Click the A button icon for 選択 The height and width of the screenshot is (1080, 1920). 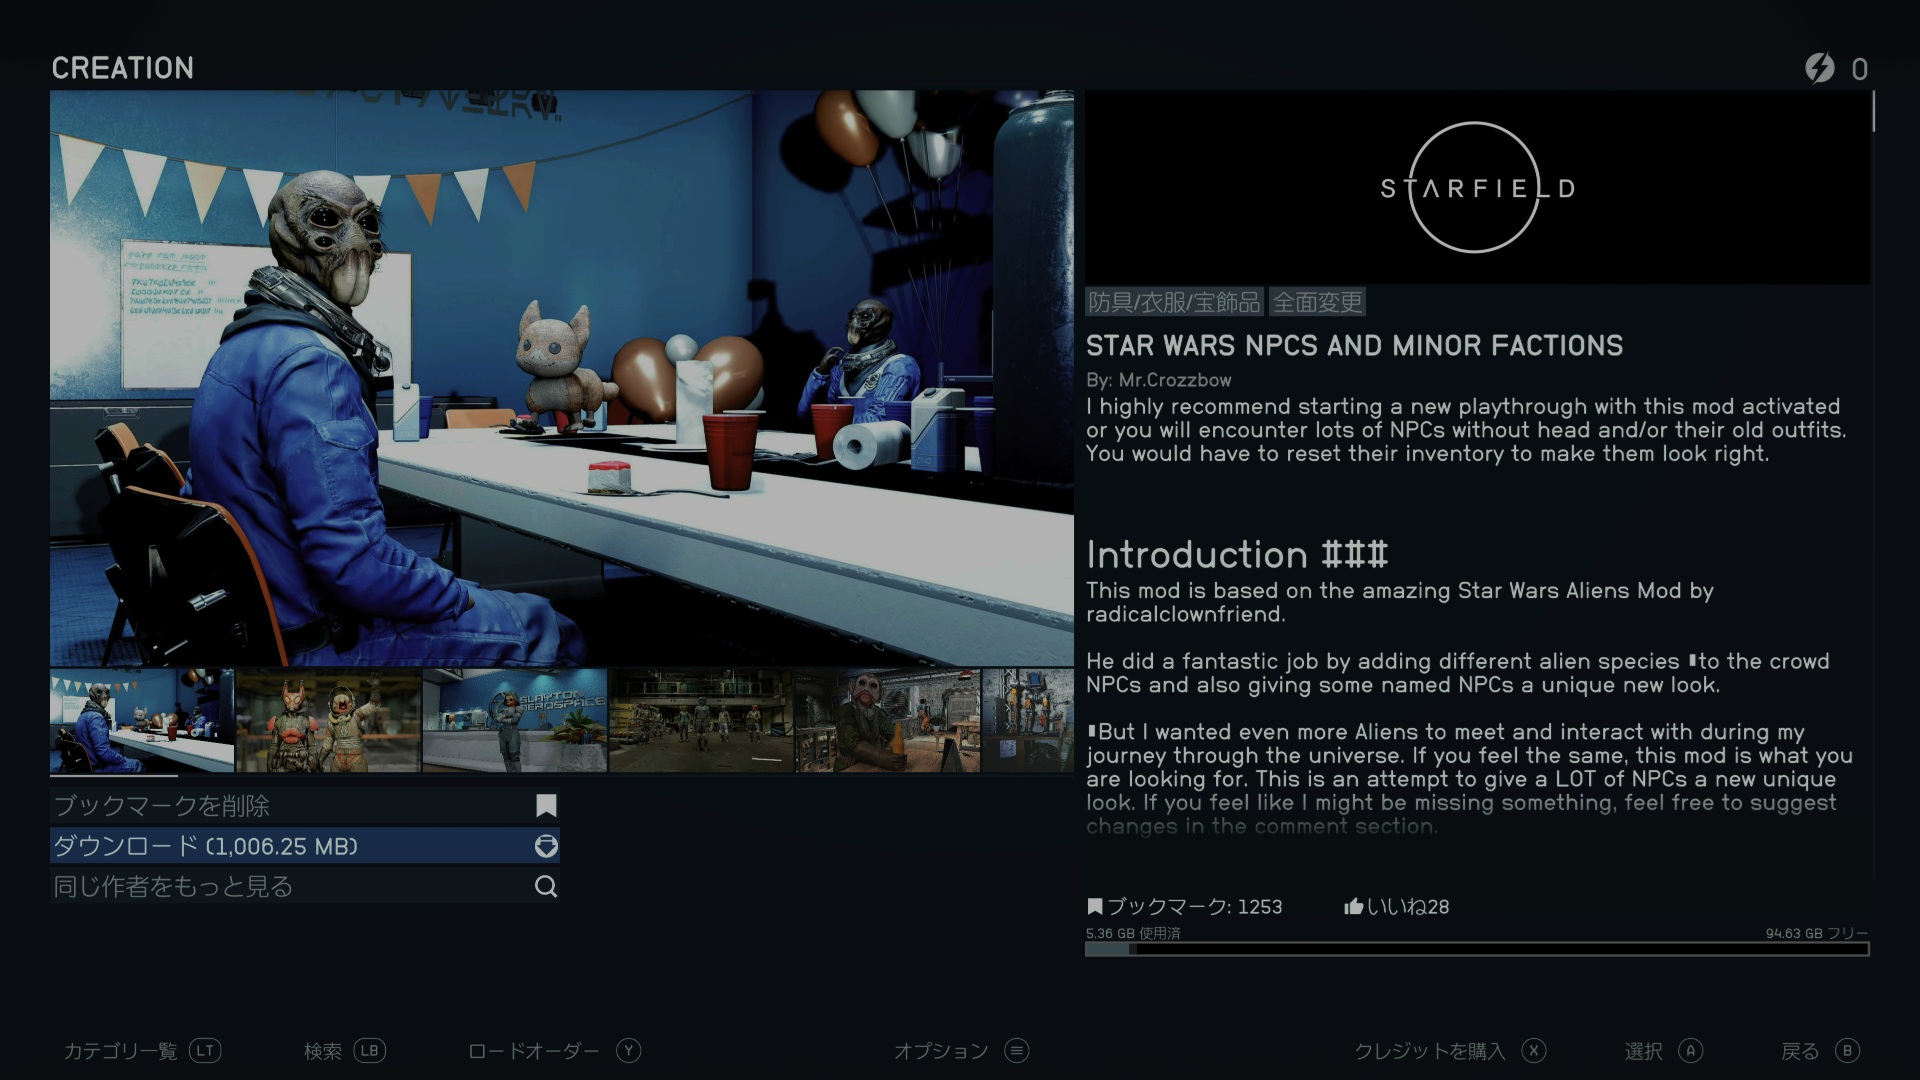coord(1690,1050)
